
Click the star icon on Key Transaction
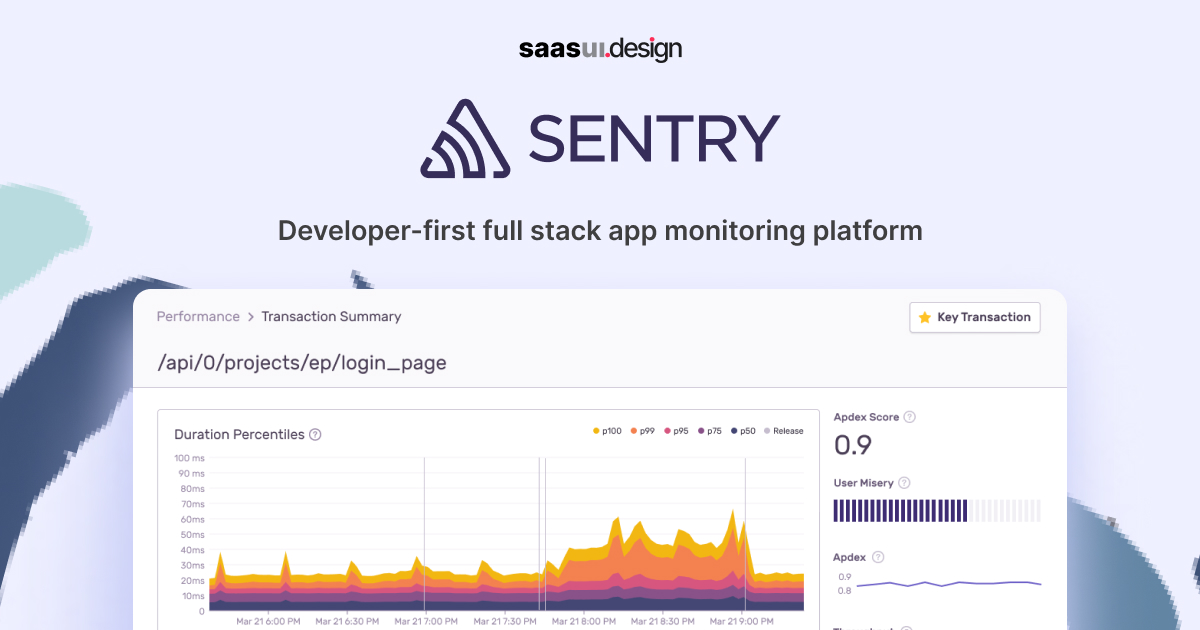click(x=924, y=317)
